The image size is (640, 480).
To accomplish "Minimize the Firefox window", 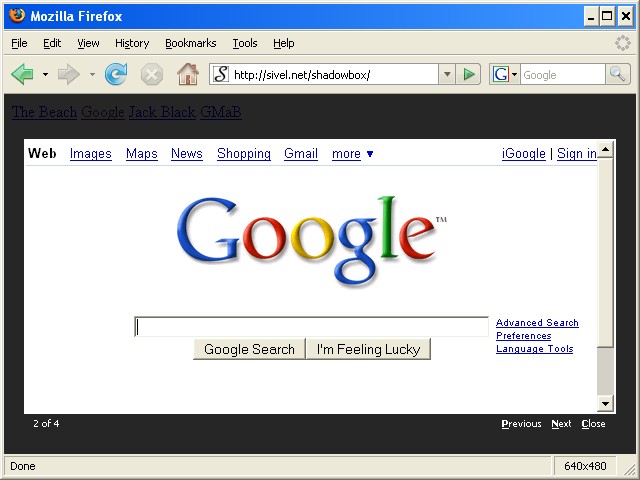I will point(591,17).
